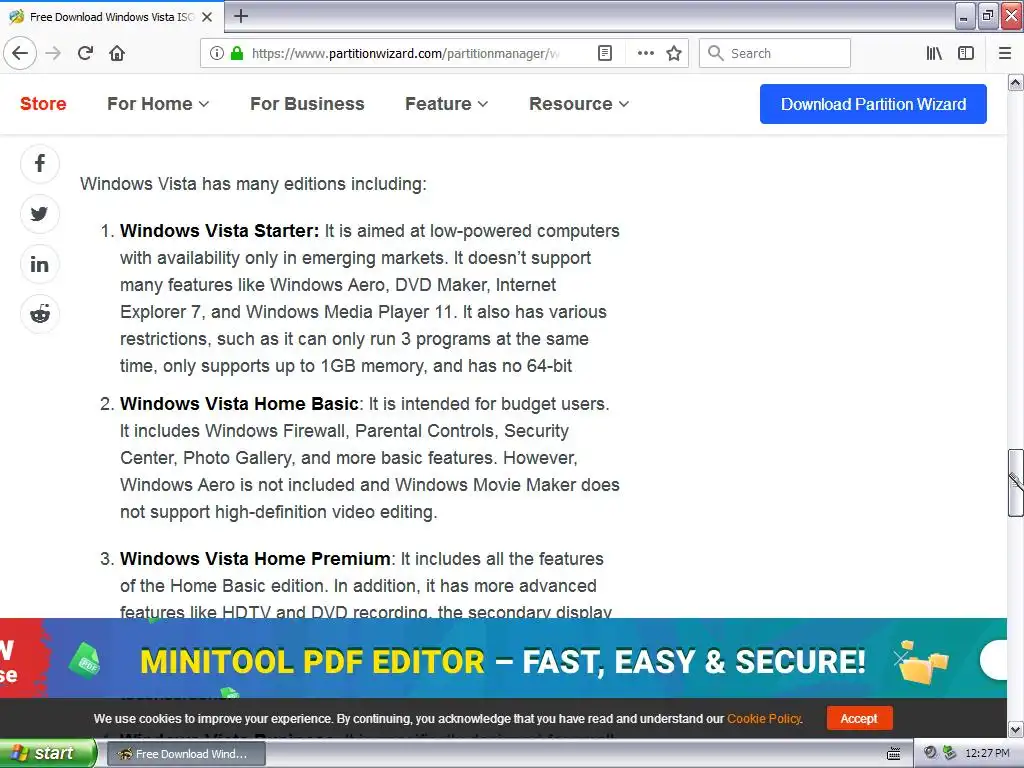Click the Windows Vista Home Basic heading
The width and height of the screenshot is (1024, 768).
(239, 404)
